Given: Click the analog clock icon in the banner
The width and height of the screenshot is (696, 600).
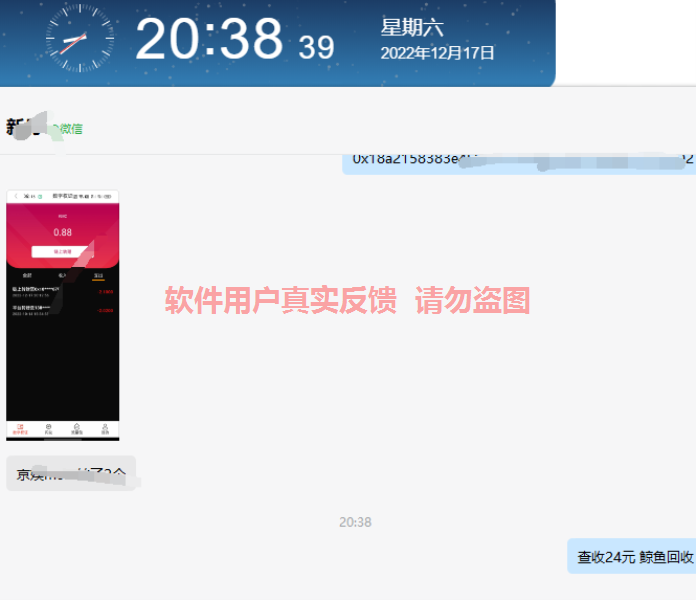Looking at the screenshot, I should [80, 40].
